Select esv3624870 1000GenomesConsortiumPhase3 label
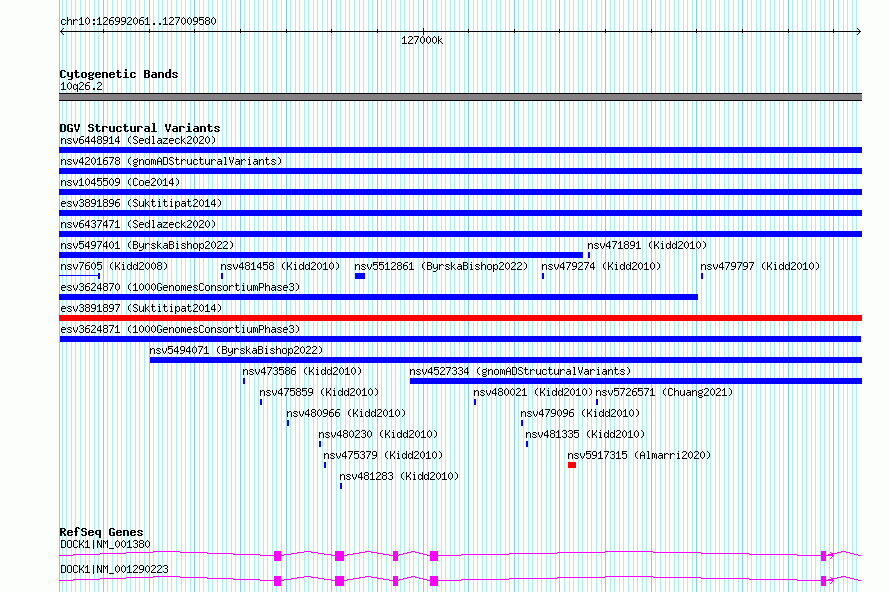Image resolution: width=890 pixels, height=592 pixels. [180, 287]
